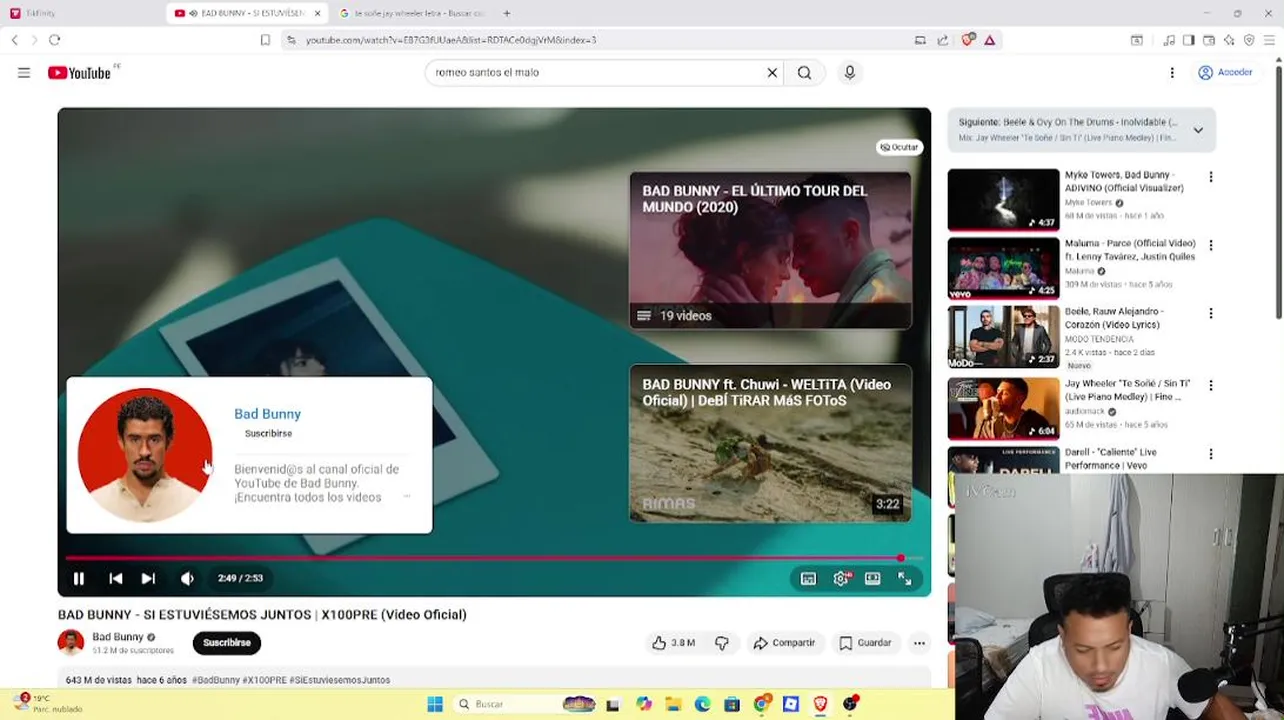This screenshot has height=720, width=1284.
Task: Hide end screen with Ocultar button
Action: pos(899,147)
